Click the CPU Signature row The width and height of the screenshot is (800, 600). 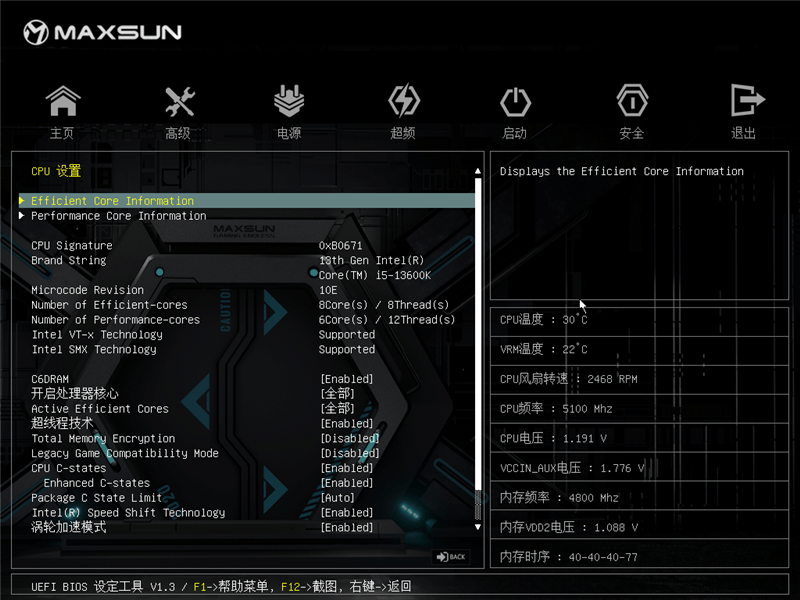click(247, 245)
